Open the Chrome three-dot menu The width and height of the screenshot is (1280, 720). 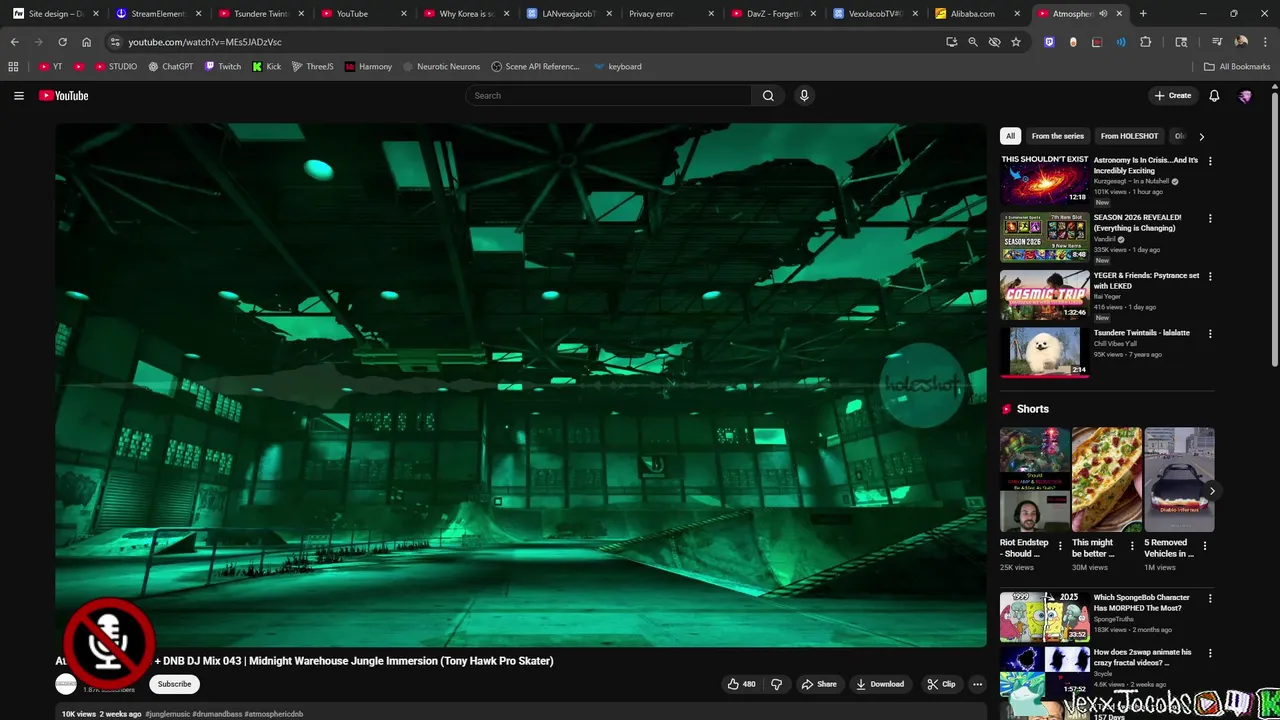point(1263,42)
